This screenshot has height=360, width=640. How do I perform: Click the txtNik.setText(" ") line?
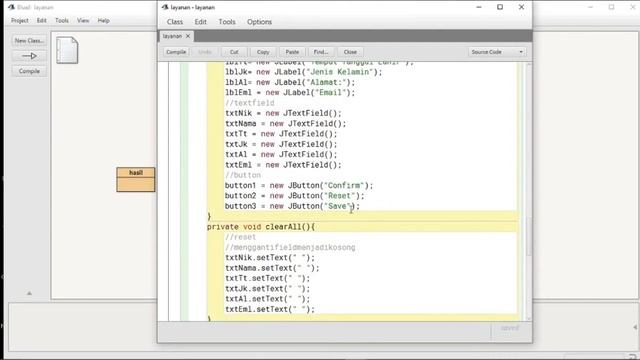point(270,258)
